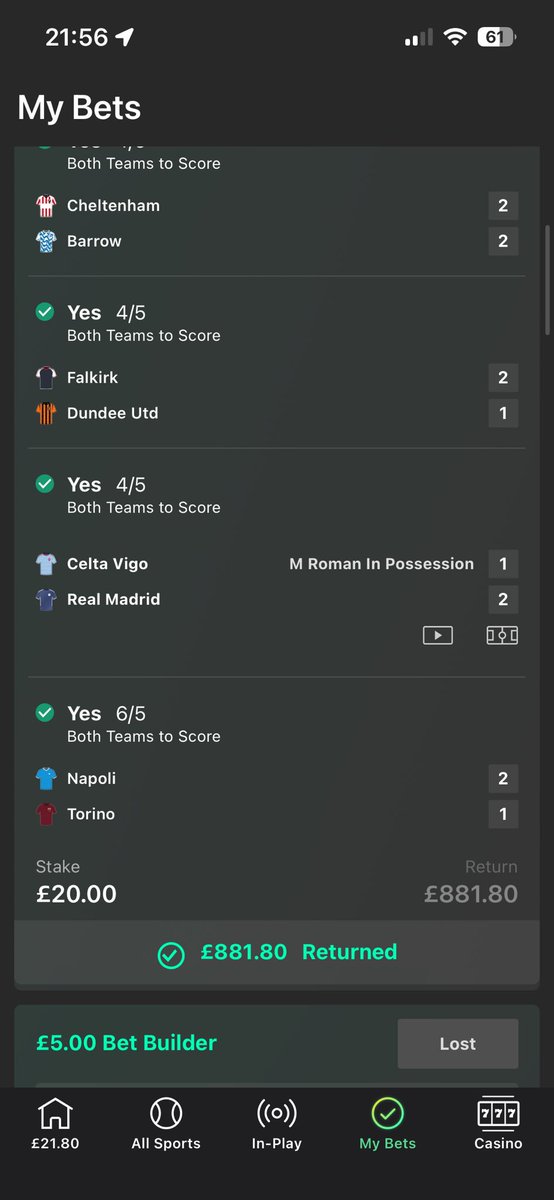Tap the Torino maroon kit icon
The width and height of the screenshot is (554, 1200).
click(x=46, y=814)
